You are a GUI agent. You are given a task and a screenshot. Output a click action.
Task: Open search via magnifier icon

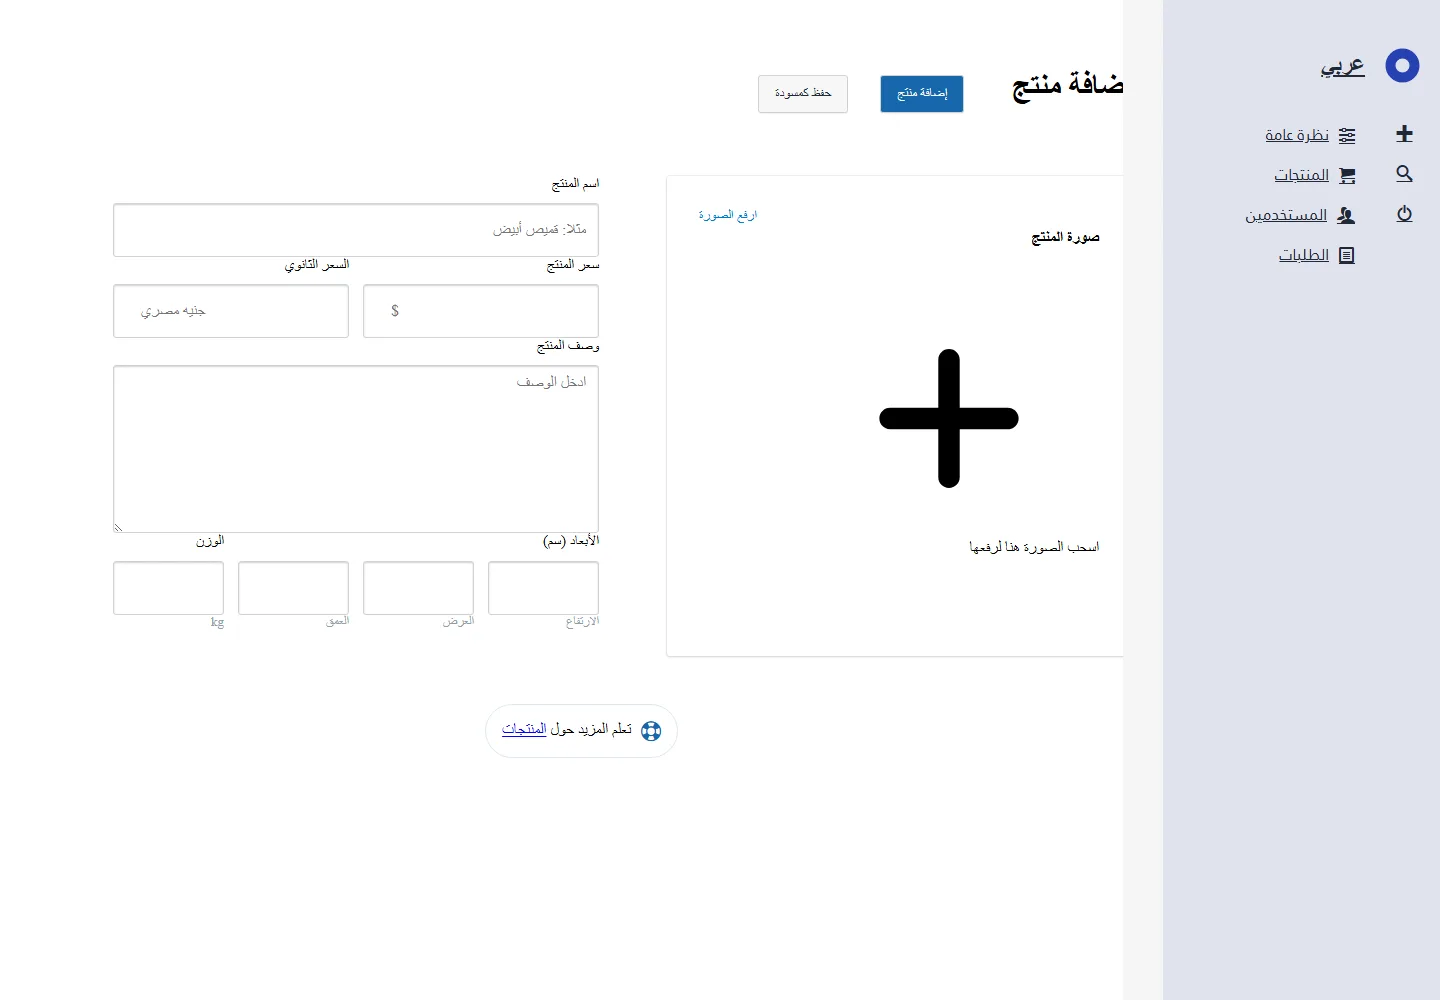pyautogui.click(x=1404, y=174)
